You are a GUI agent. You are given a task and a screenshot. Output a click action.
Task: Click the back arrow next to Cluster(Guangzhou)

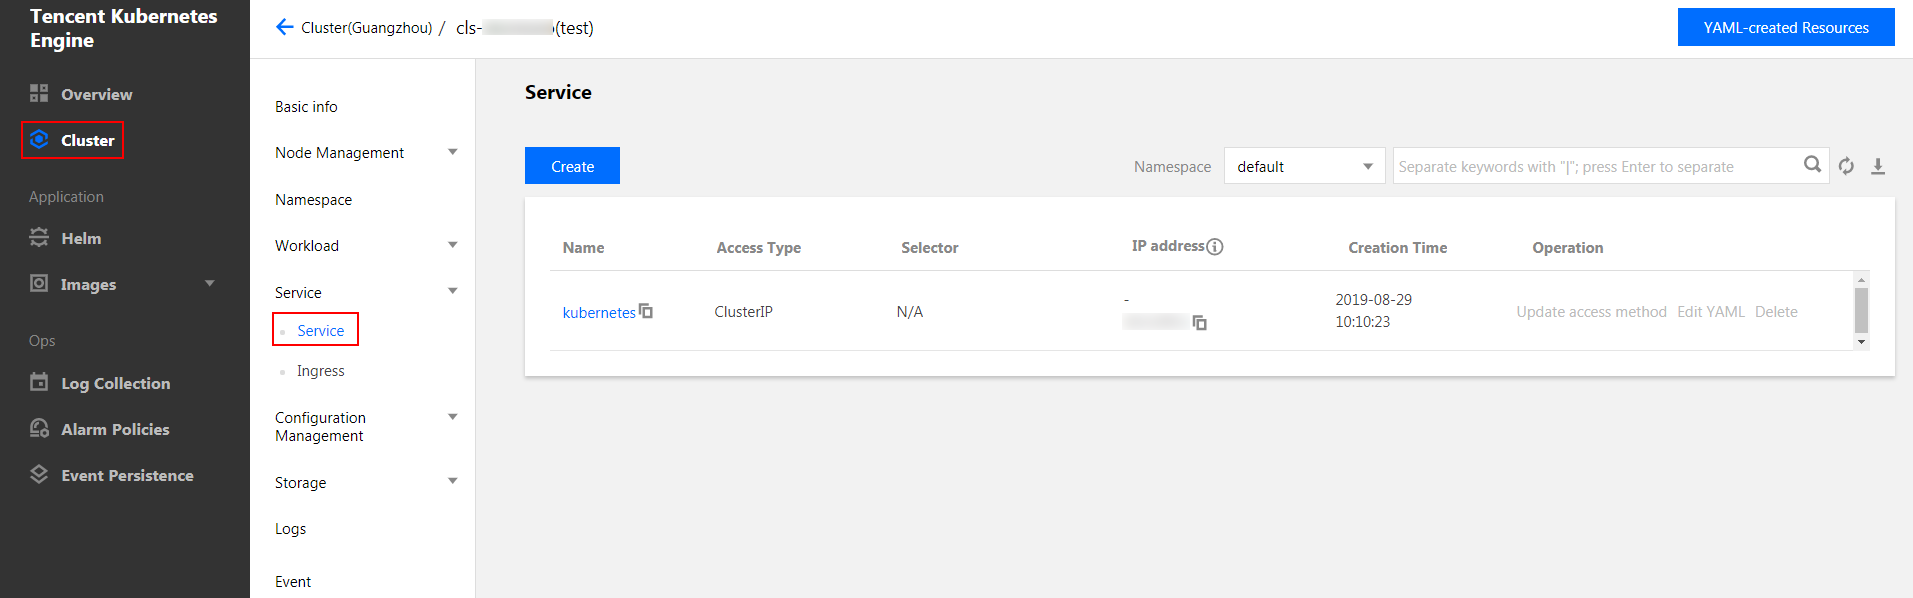(x=284, y=27)
